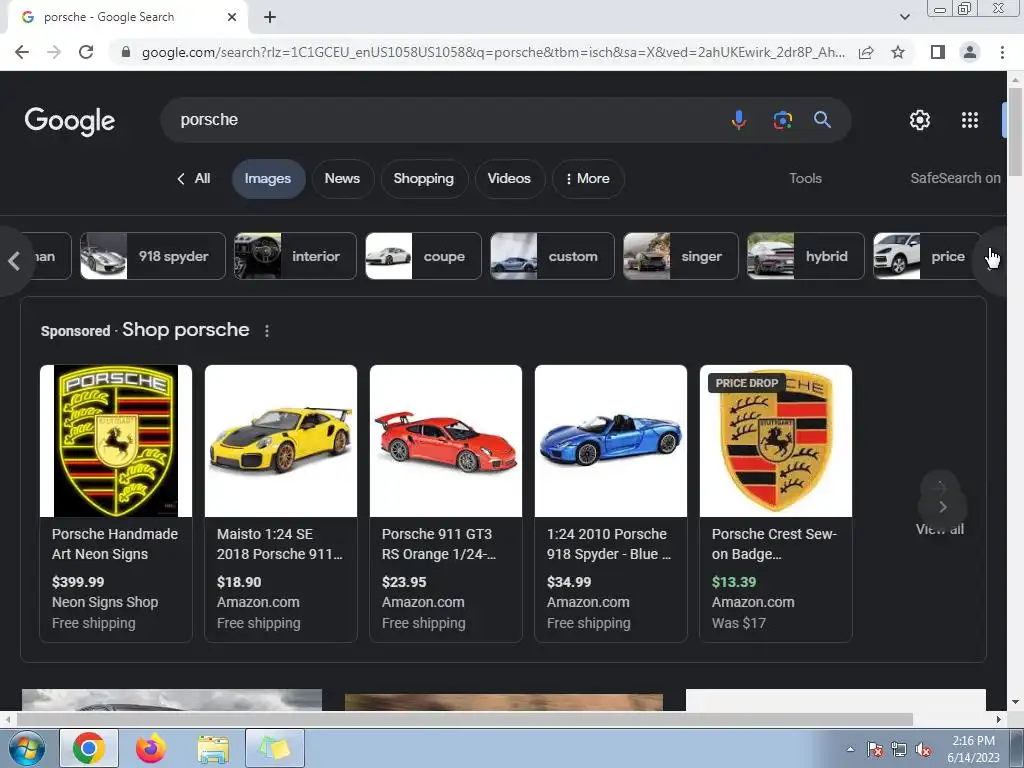Open the Chrome profile avatar
The image size is (1024, 768).
[x=970, y=52]
